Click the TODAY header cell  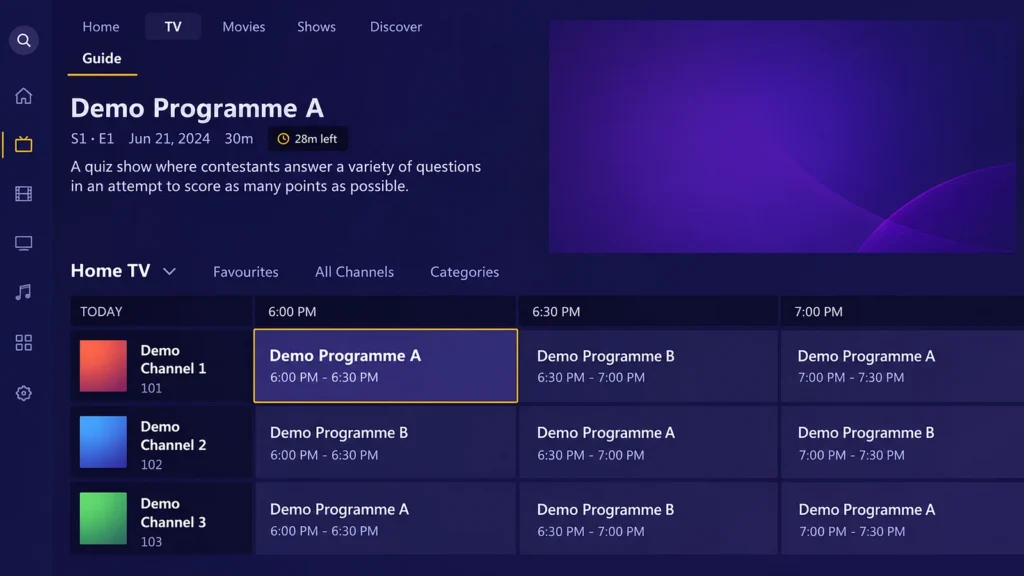(x=161, y=312)
